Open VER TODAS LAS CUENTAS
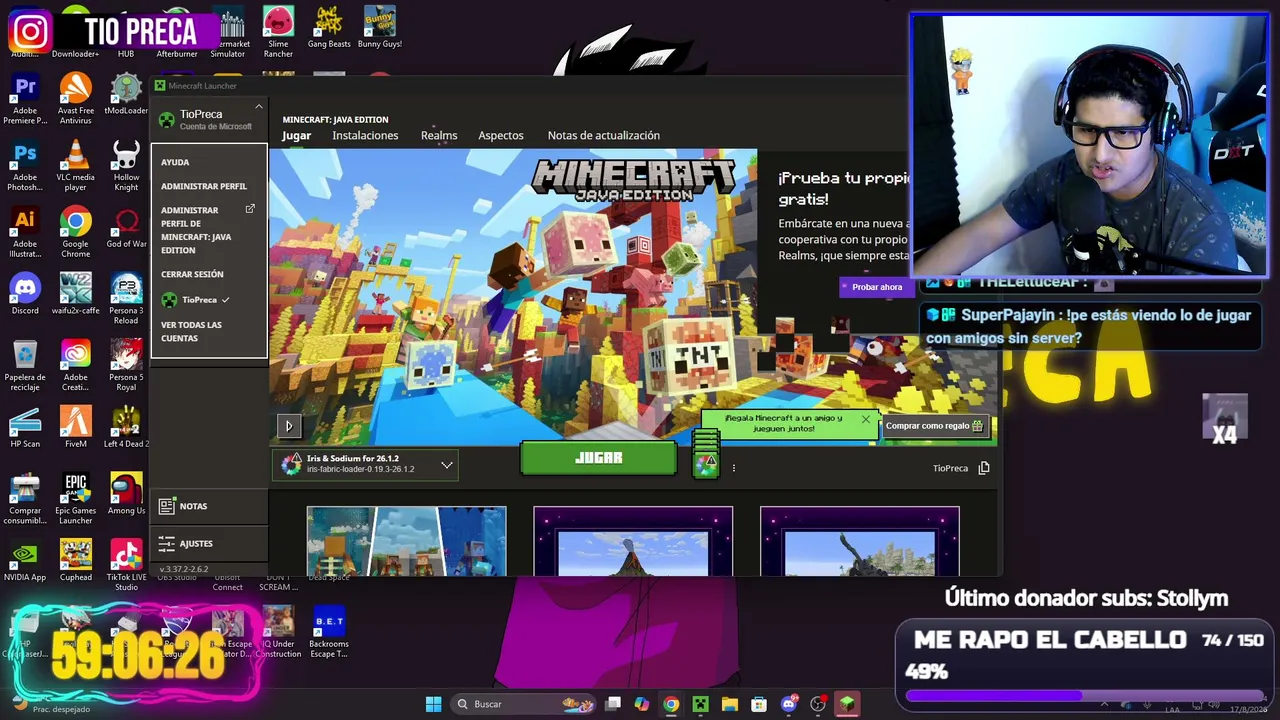This screenshot has height=720, width=1280. [191, 331]
